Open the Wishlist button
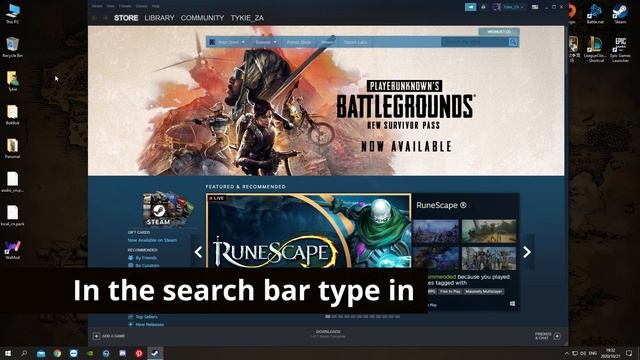 pyautogui.click(x=499, y=31)
